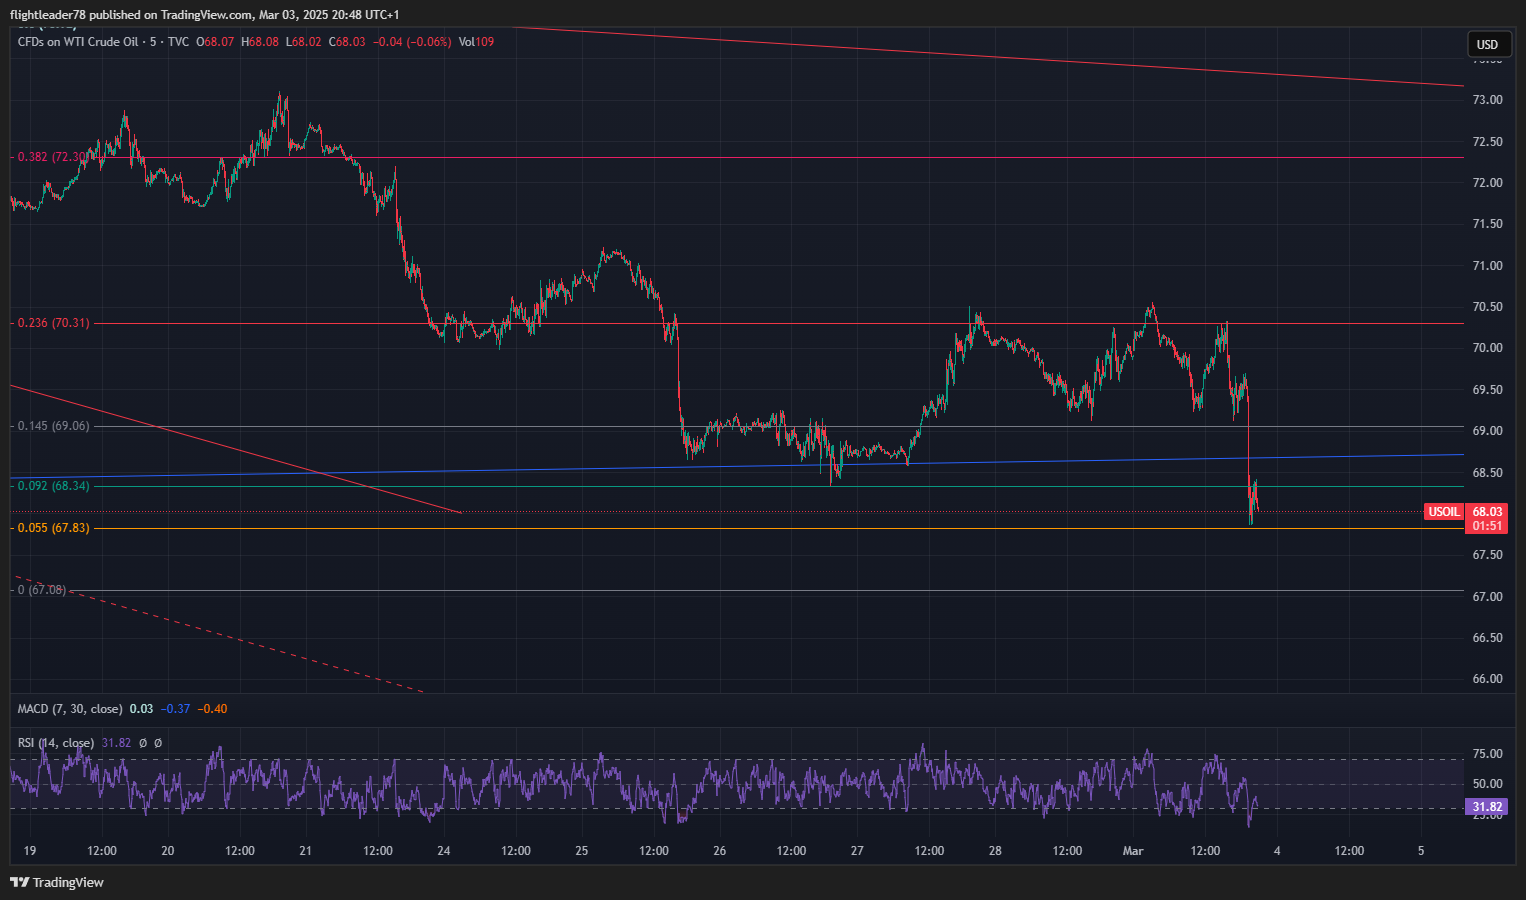Click the 72.00 price axis label
Image resolution: width=1526 pixels, height=900 pixels.
(x=1487, y=183)
